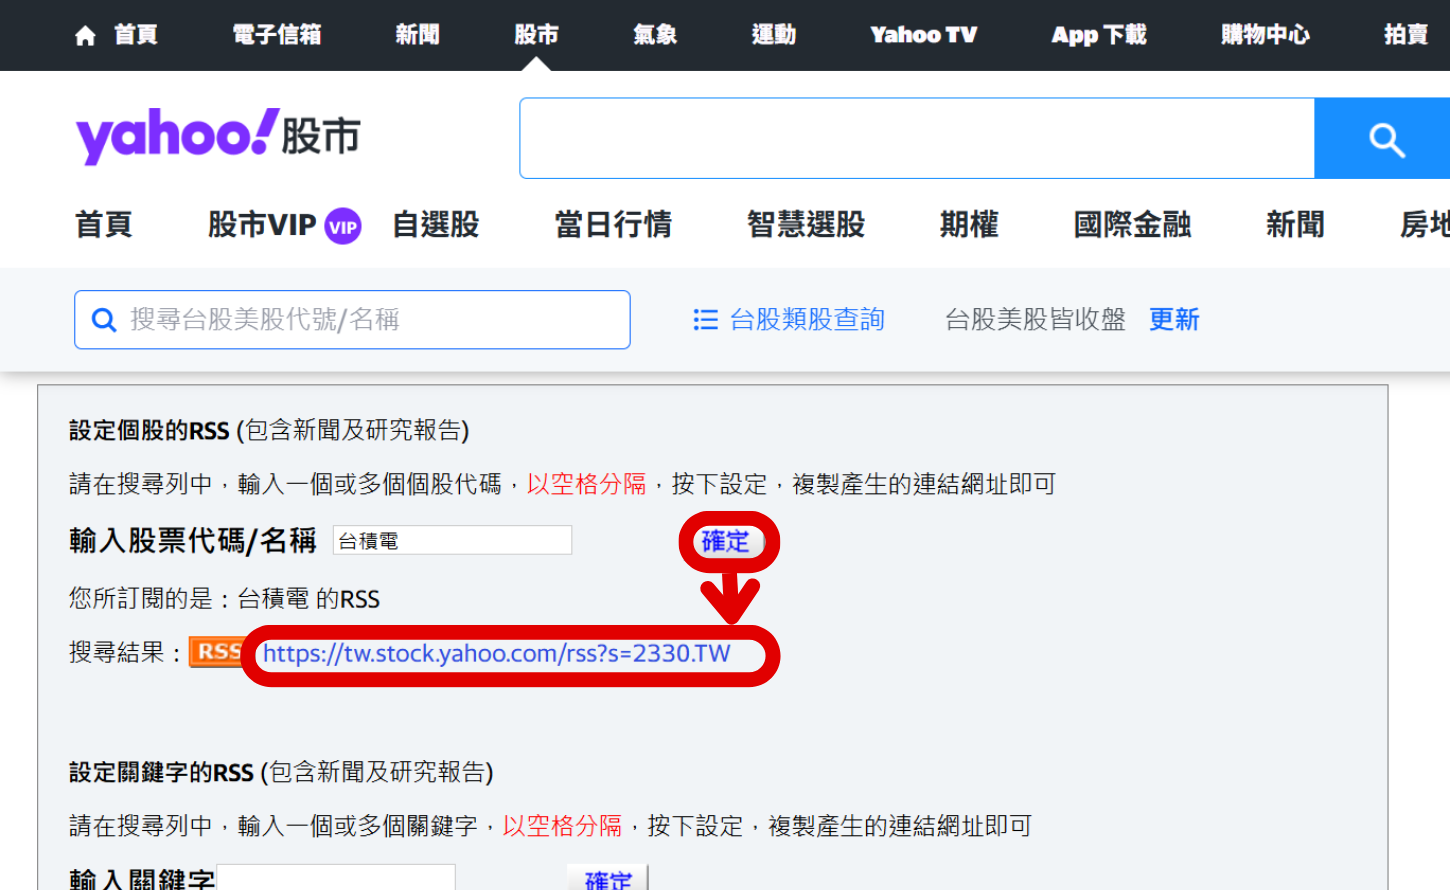The width and height of the screenshot is (1450, 890).
Task: Switch to the 智慧選股 tab
Action: pos(806,224)
